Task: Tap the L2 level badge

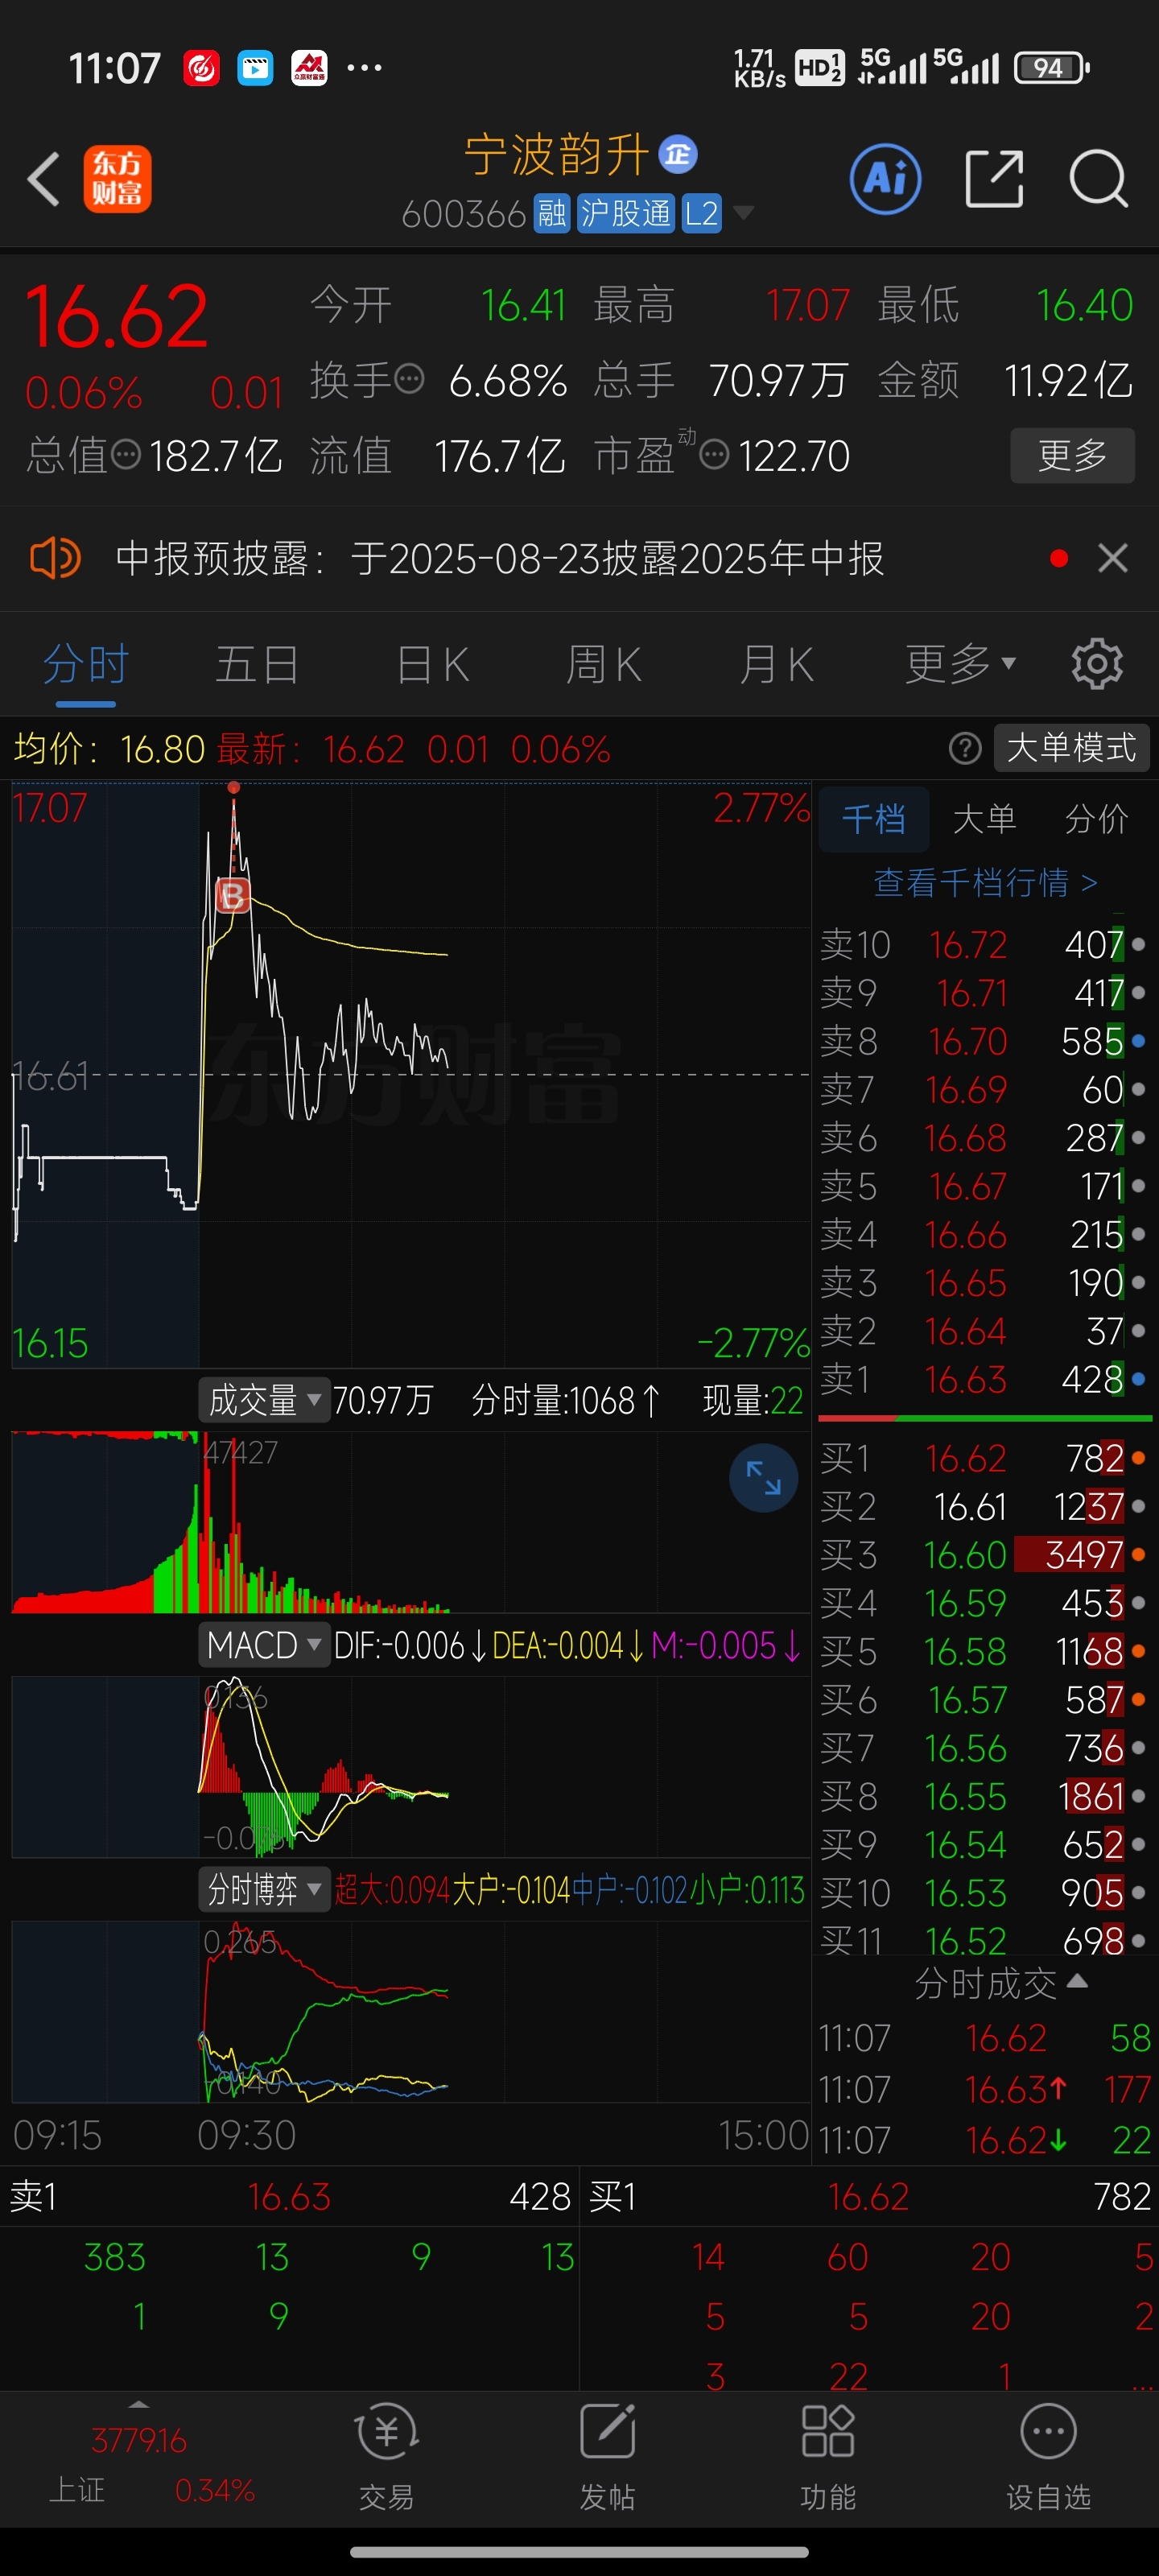Action: 701,213
